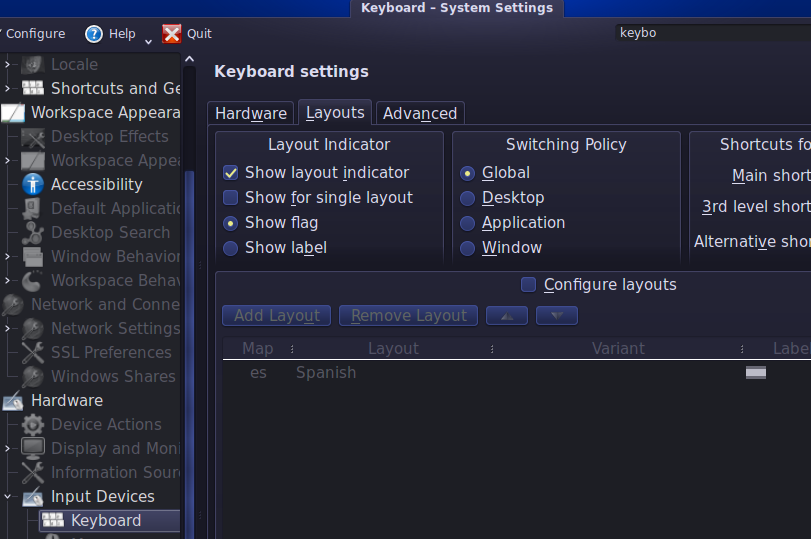Expand the Network Settings tree item
Screen dimensions: 811x539
pos(8,328)
